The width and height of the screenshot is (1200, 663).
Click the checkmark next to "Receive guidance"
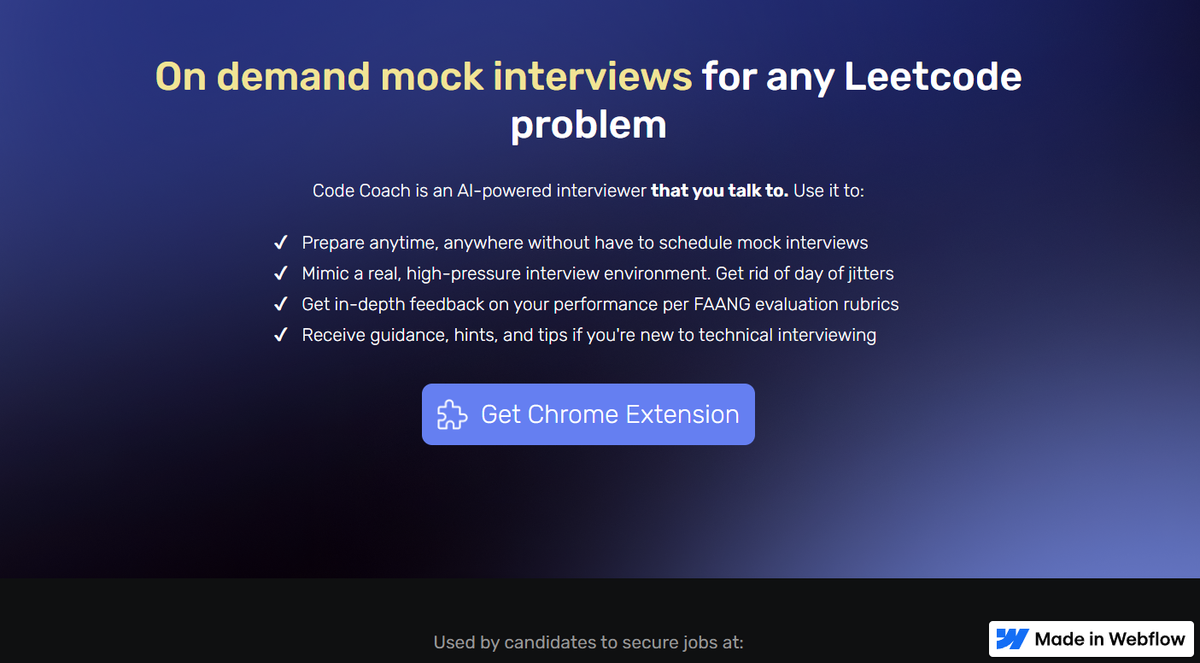click(281, 335)
